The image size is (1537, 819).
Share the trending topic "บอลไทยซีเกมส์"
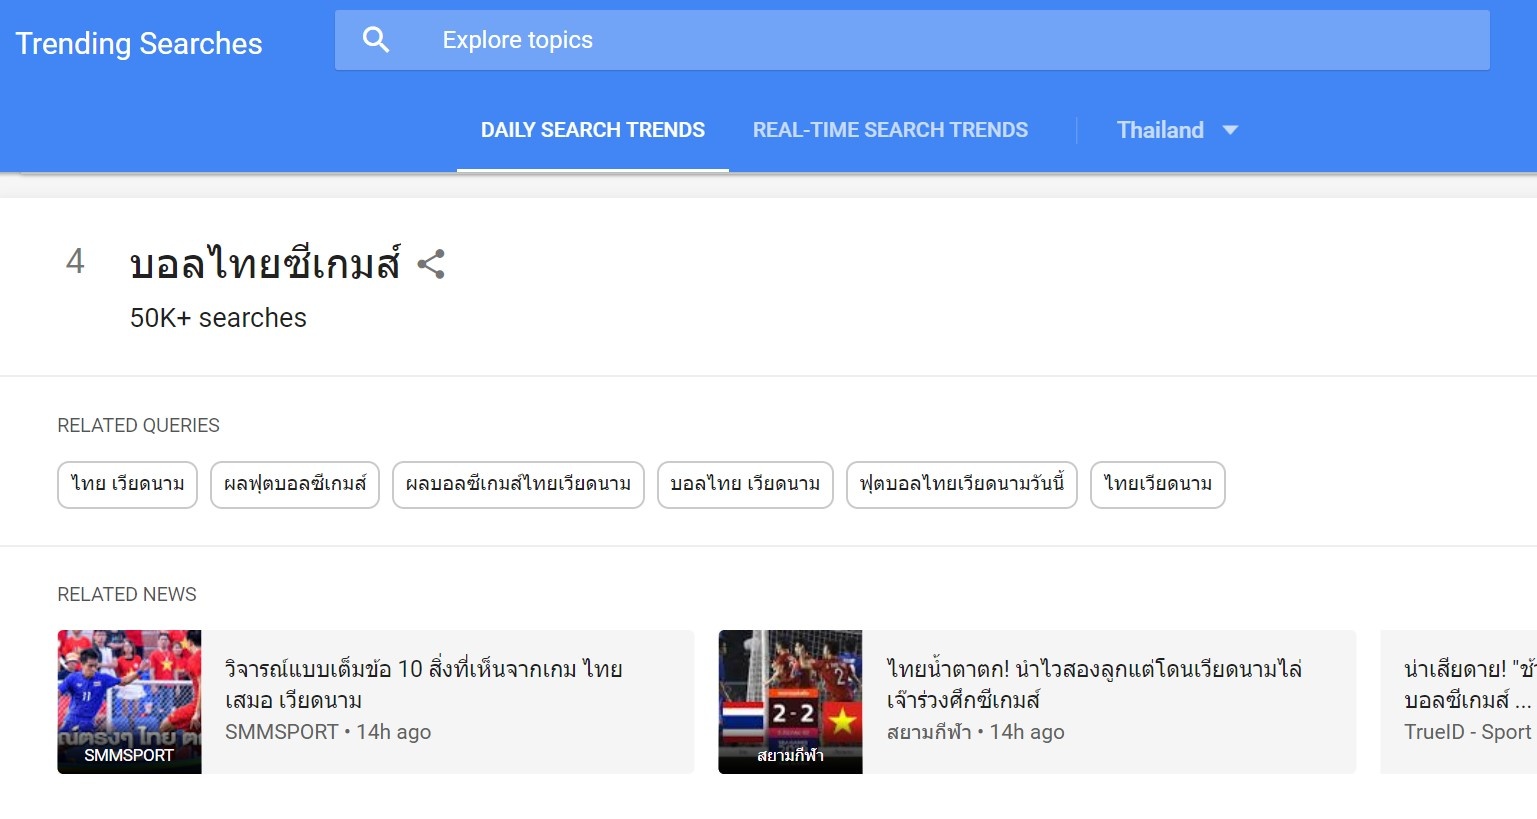tap(432, 263)
